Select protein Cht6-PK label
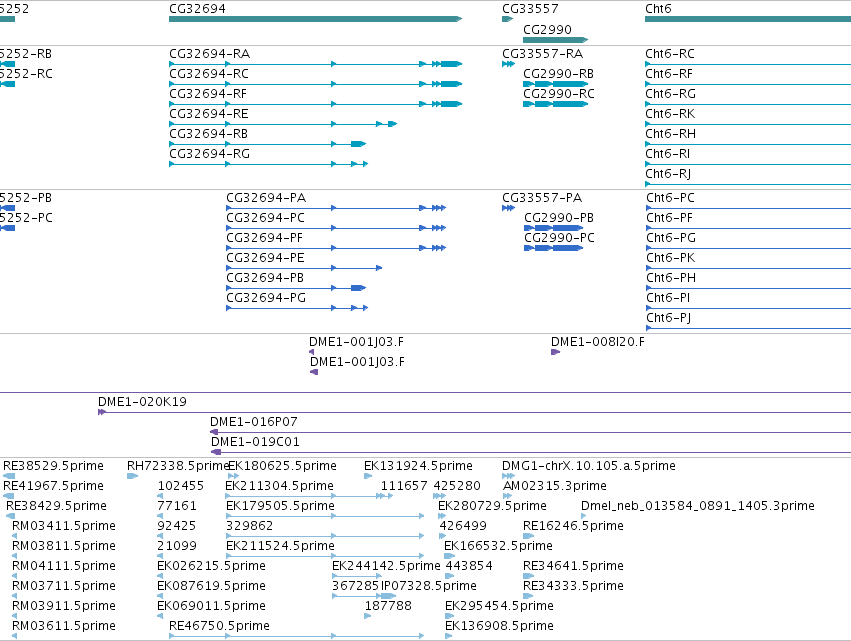Viewport: 851px width, 641px height. [x=671, y=258]
